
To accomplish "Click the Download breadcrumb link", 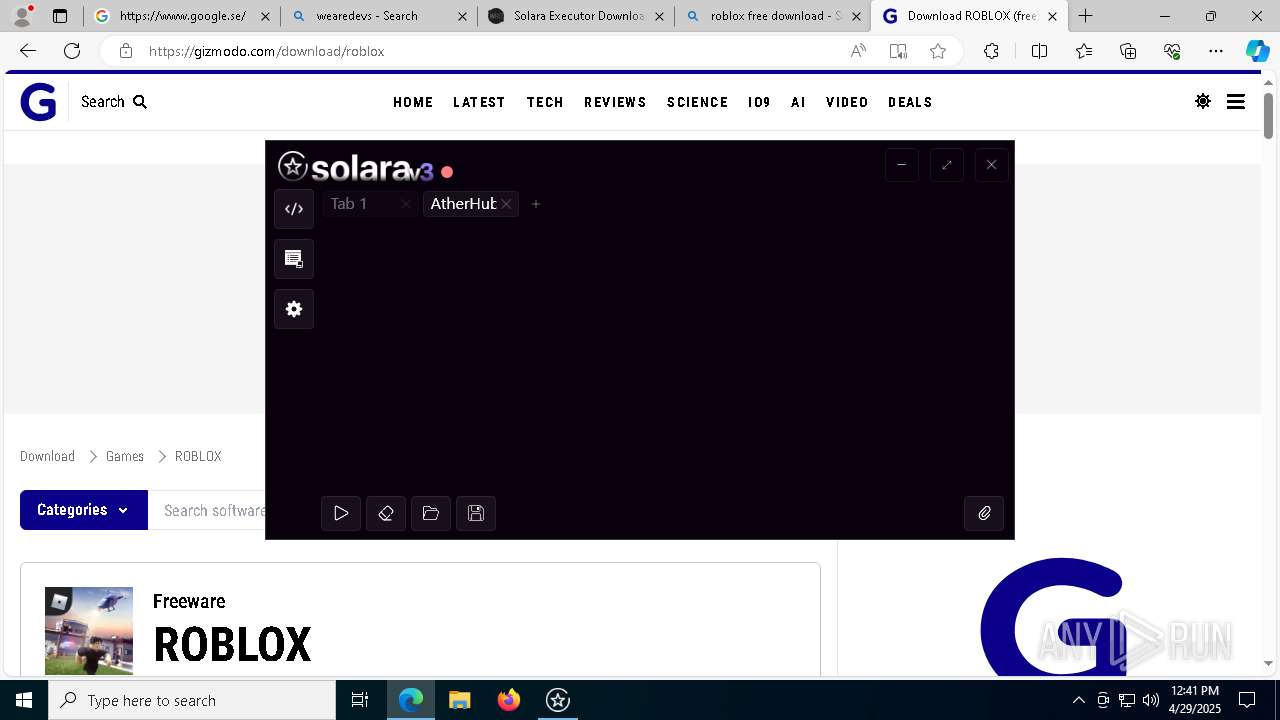I will click(x=47, y=456).
